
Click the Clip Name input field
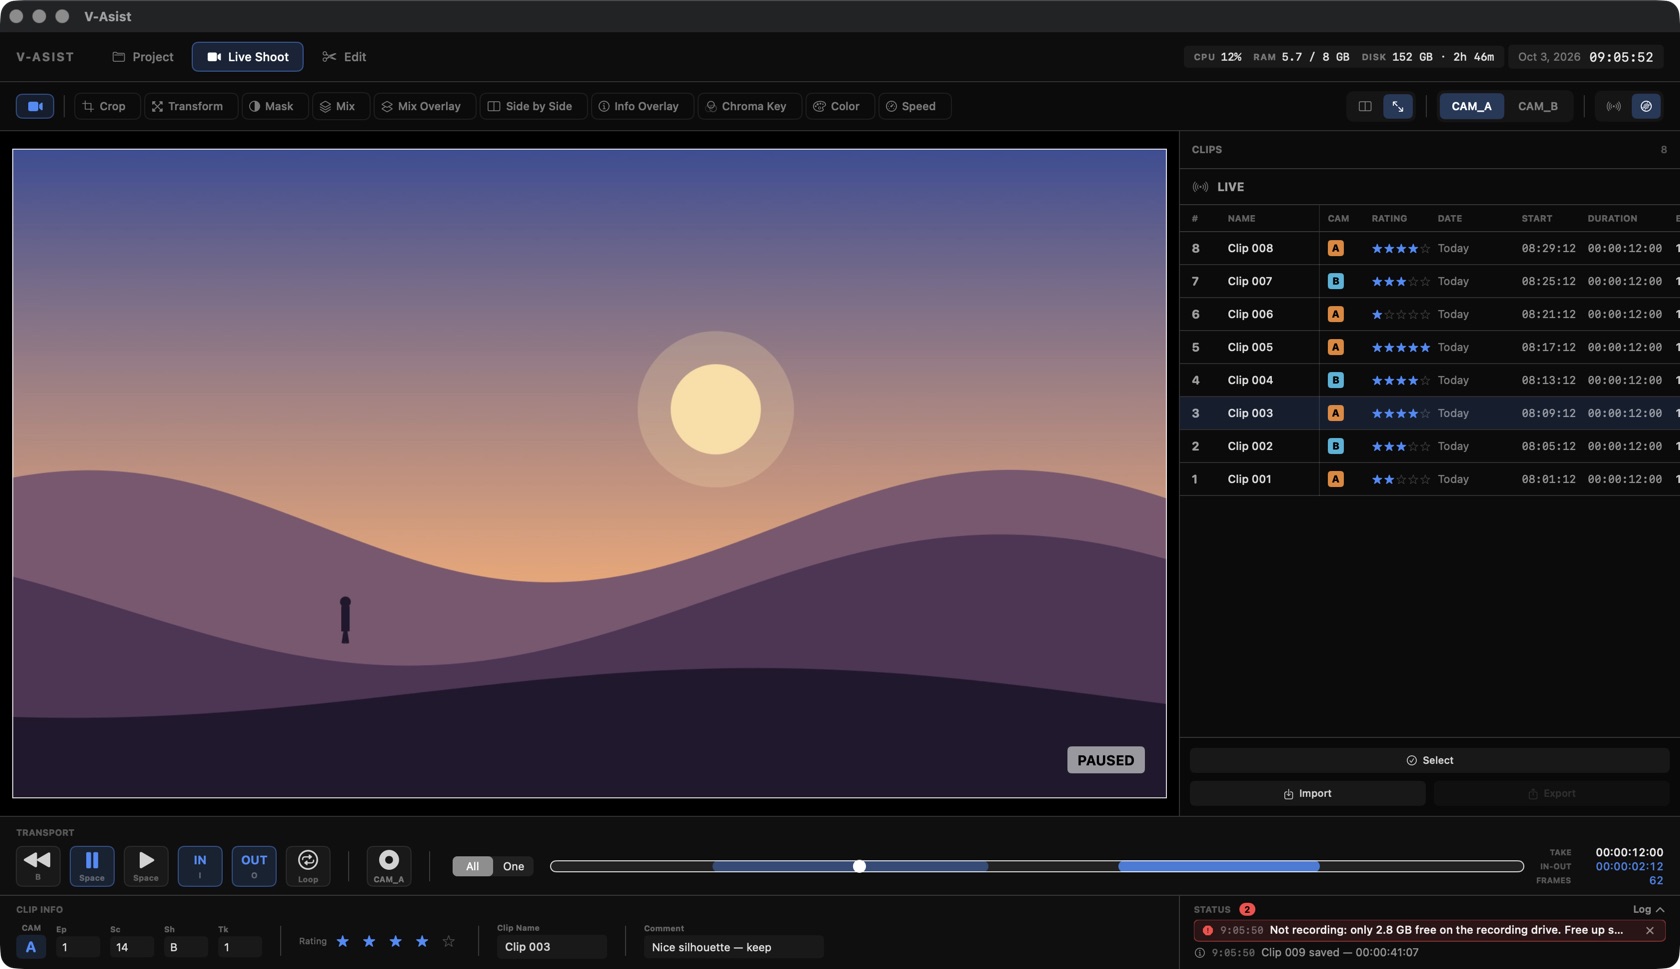(x=551, y=947)
